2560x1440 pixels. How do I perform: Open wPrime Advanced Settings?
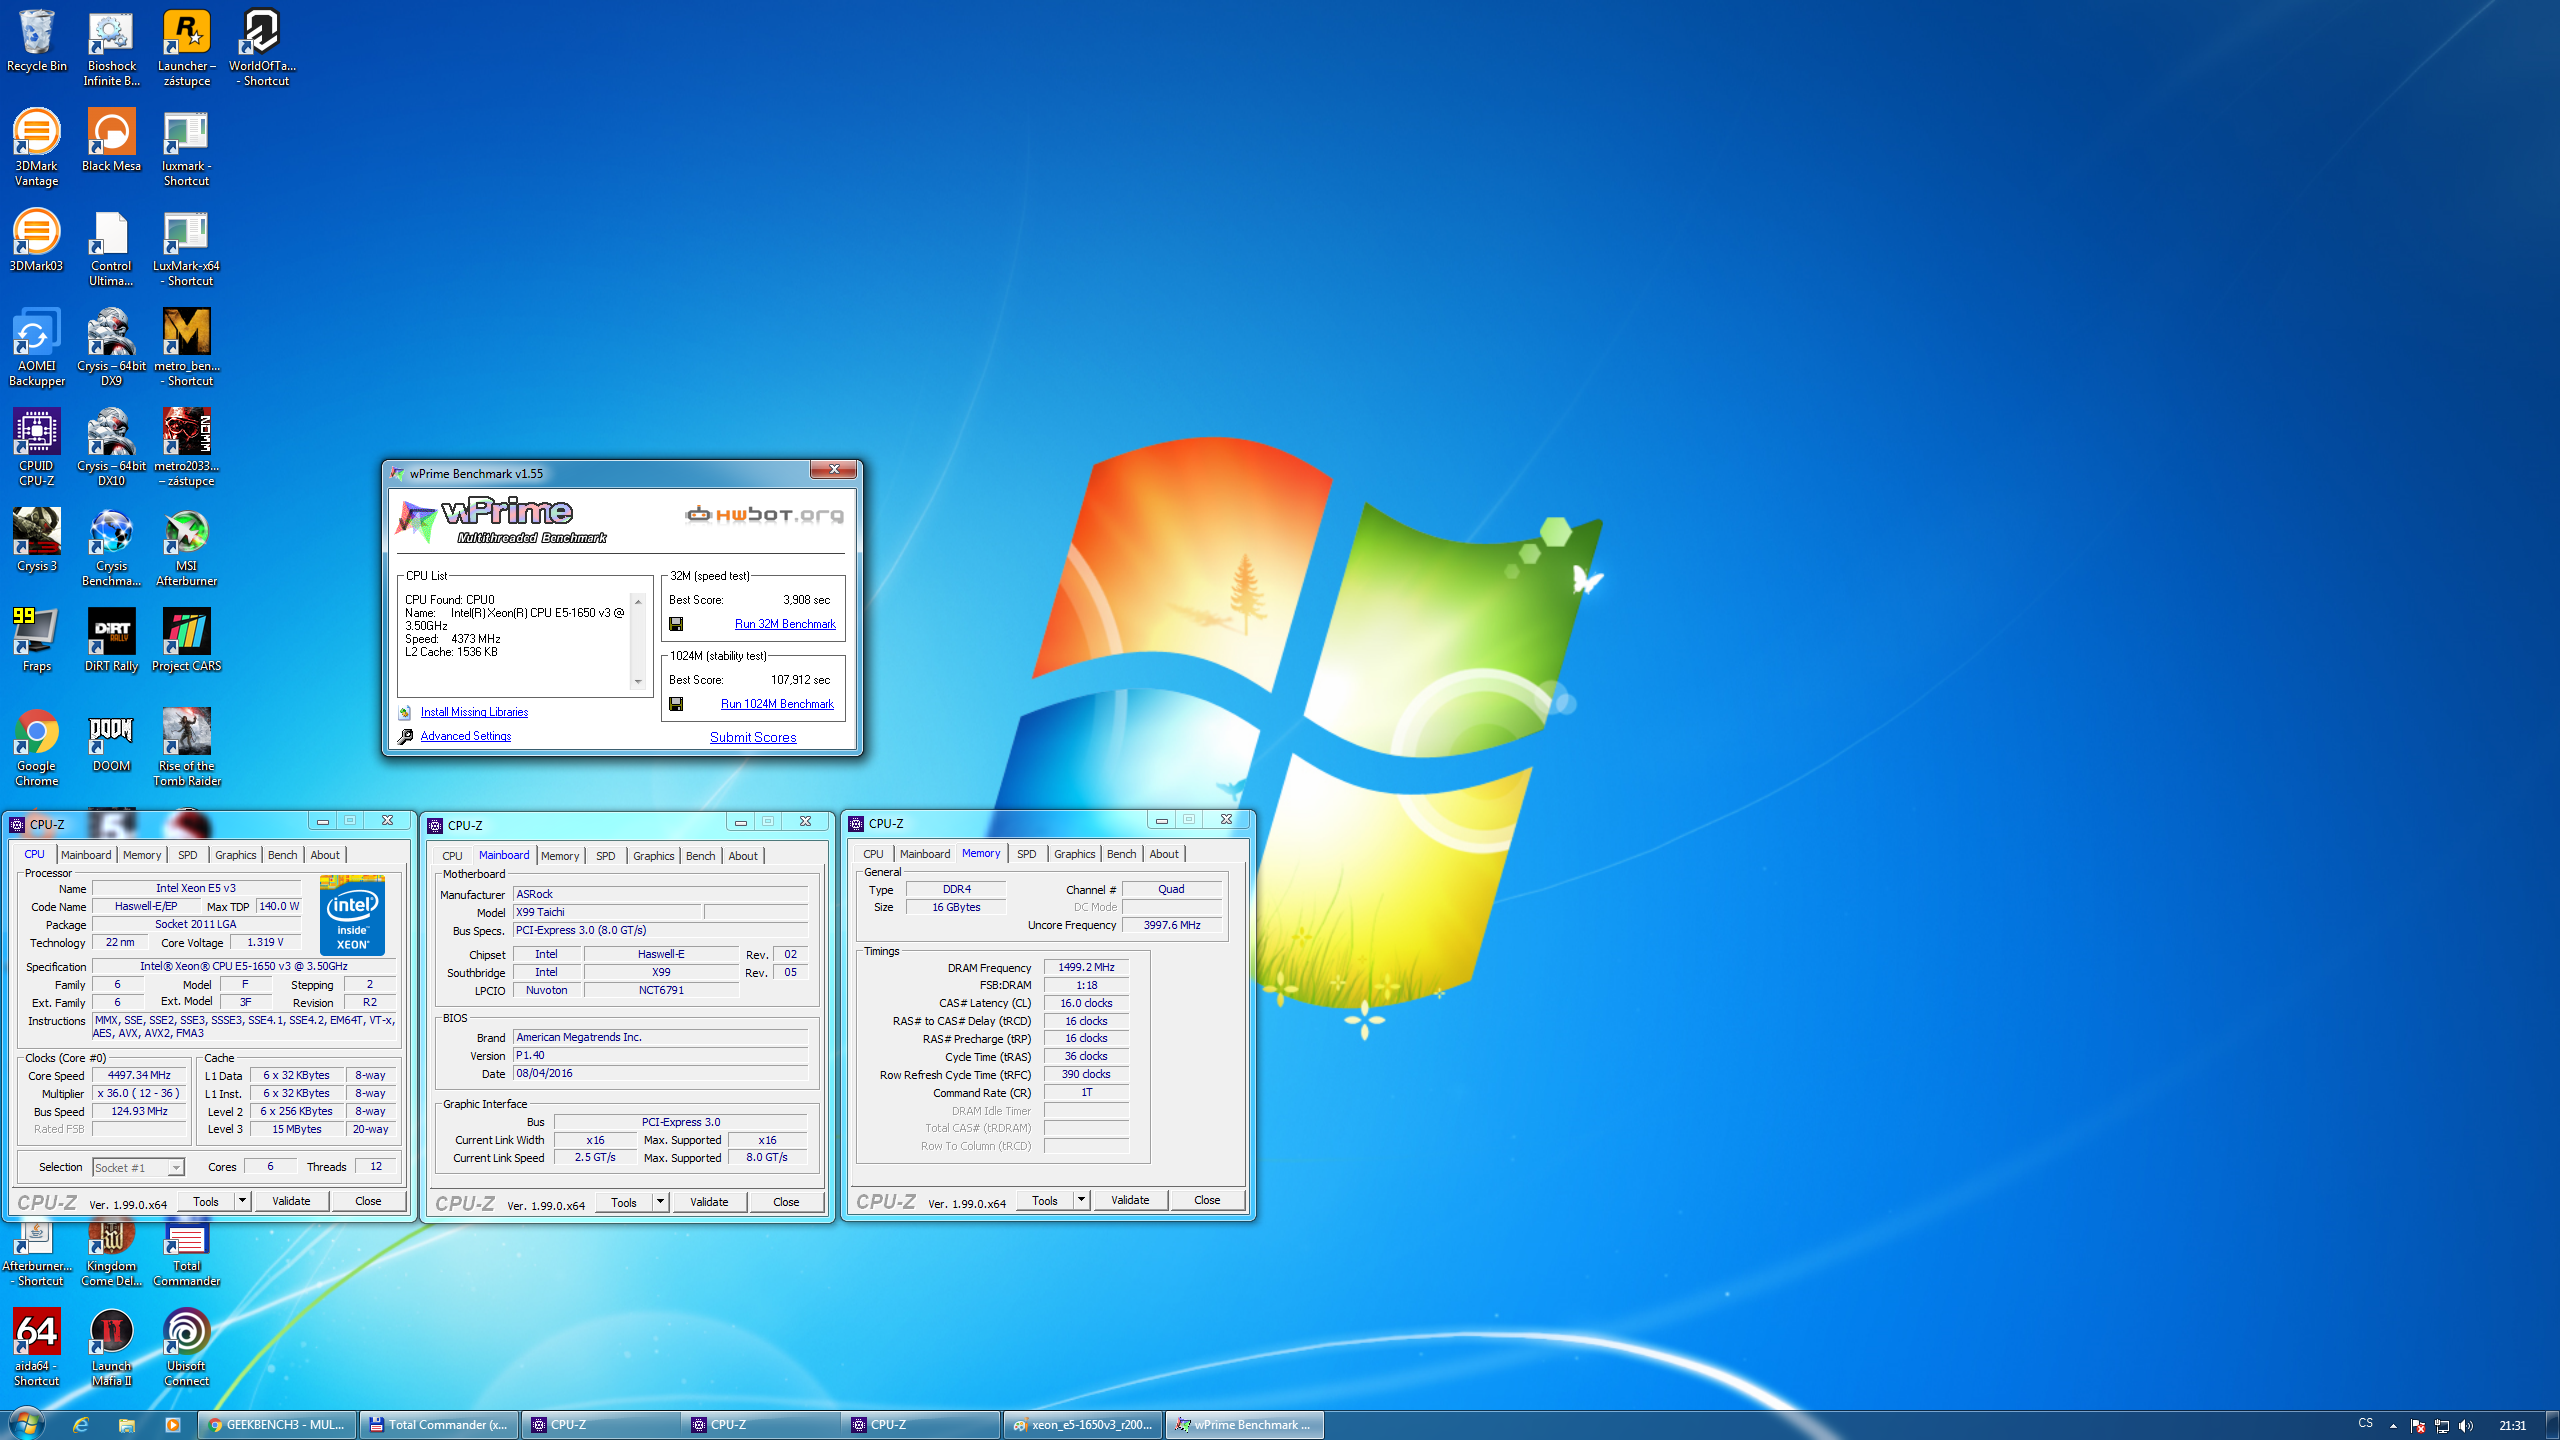(465, 736)
